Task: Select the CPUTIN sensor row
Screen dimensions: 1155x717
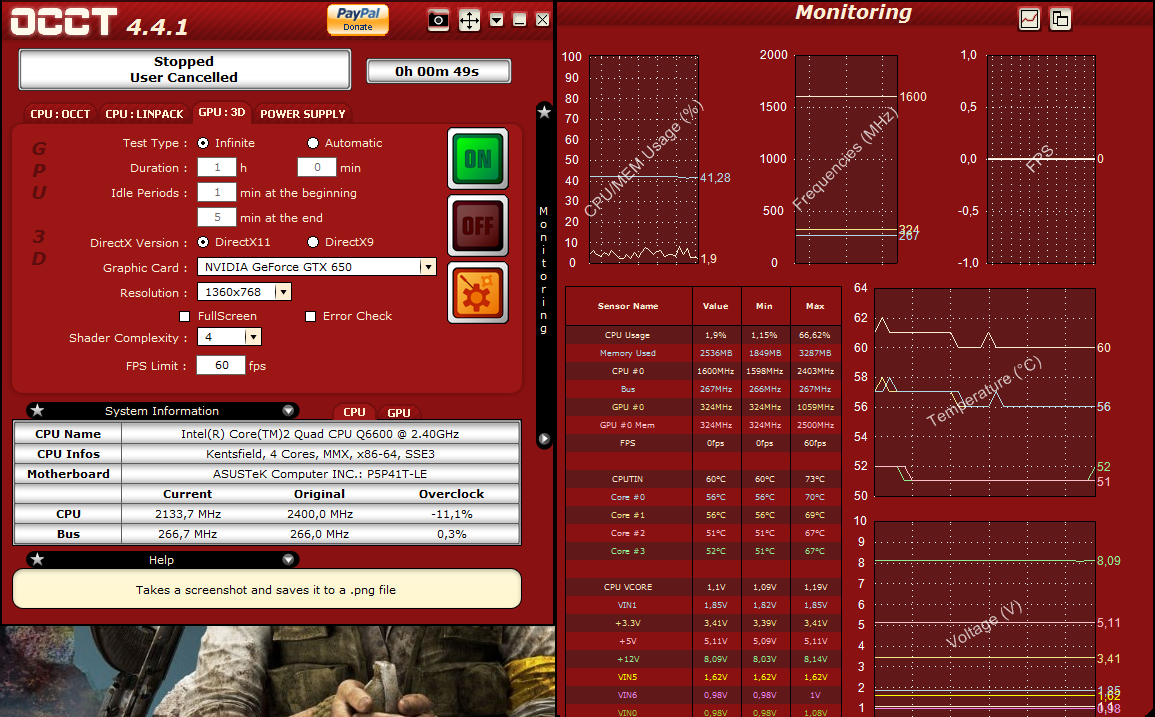Action: (703, 479)
